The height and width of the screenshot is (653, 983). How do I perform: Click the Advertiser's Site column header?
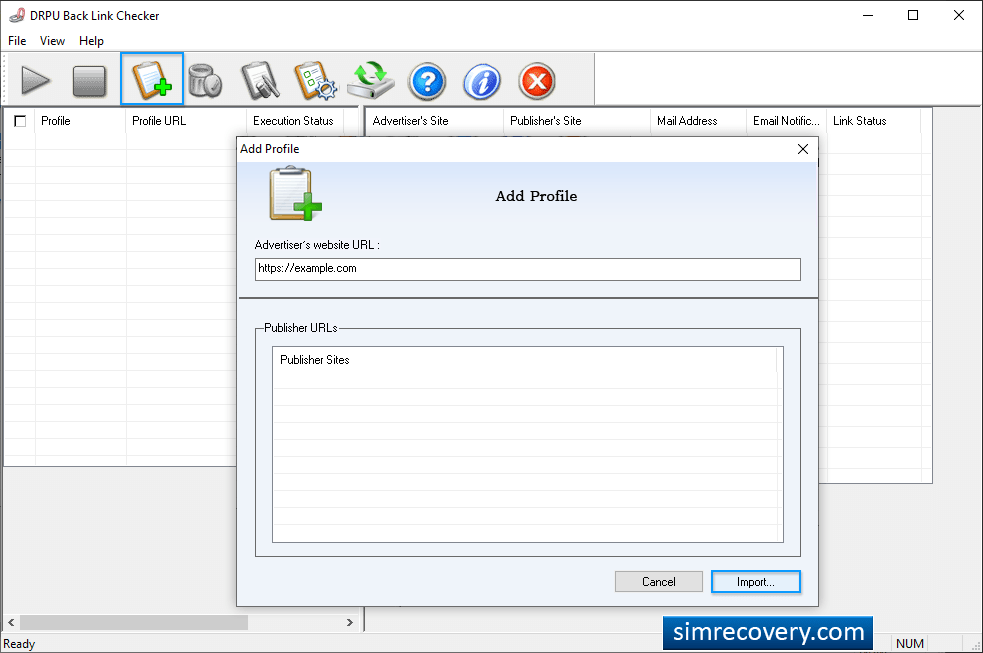434,121
